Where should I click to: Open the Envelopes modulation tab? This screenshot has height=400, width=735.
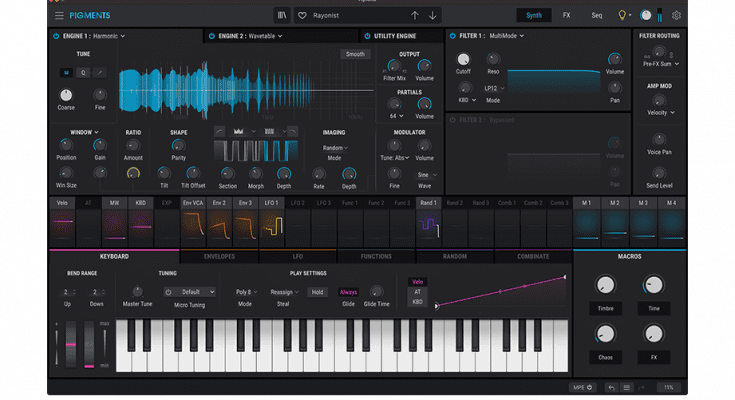[220, 257]
